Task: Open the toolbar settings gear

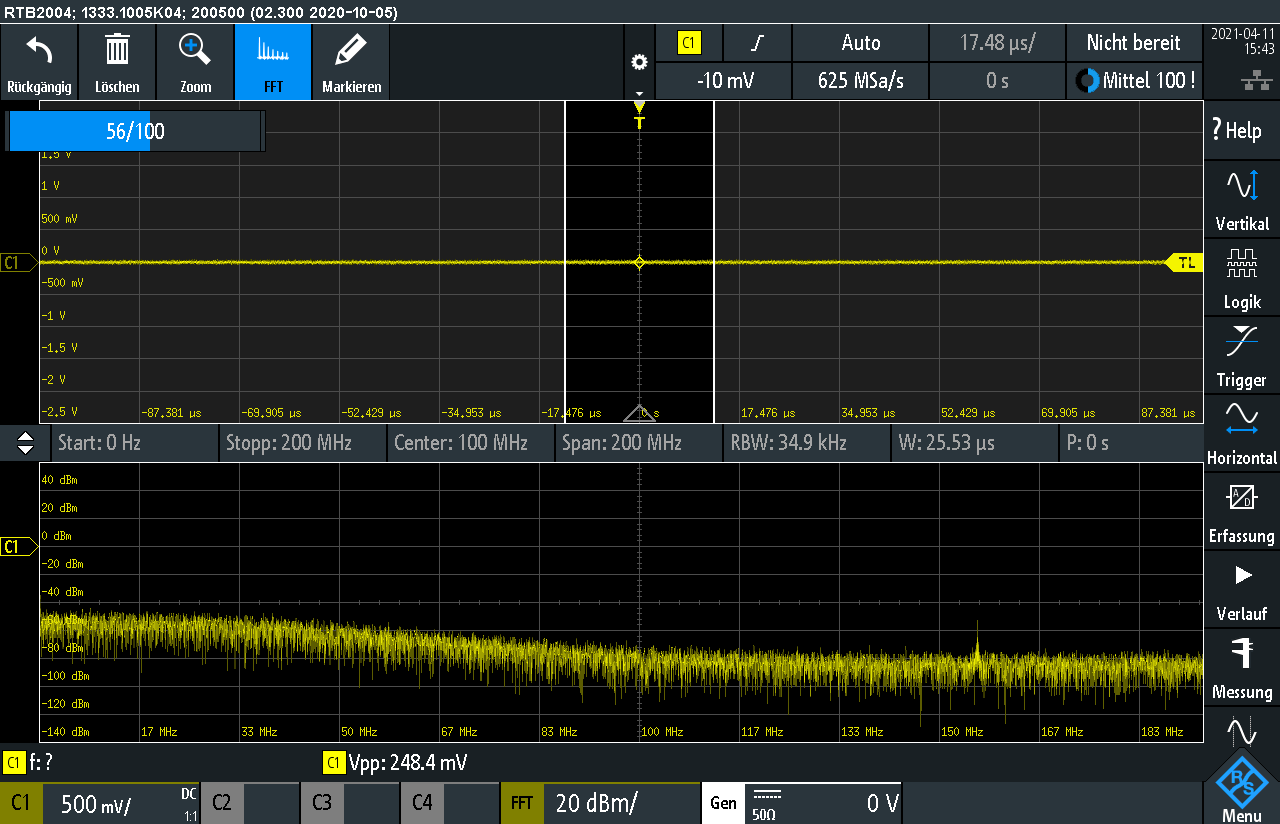Action: [x=639, y=62]
